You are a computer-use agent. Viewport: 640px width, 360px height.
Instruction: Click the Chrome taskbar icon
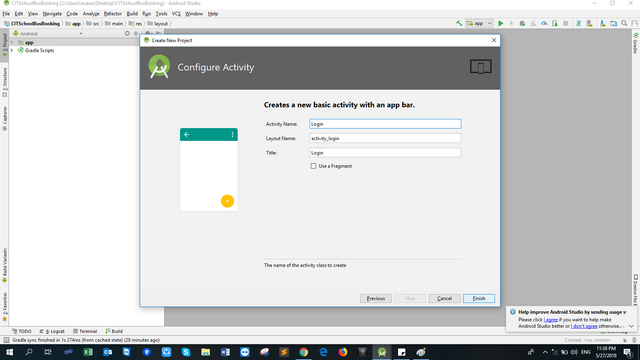[303, 352]
